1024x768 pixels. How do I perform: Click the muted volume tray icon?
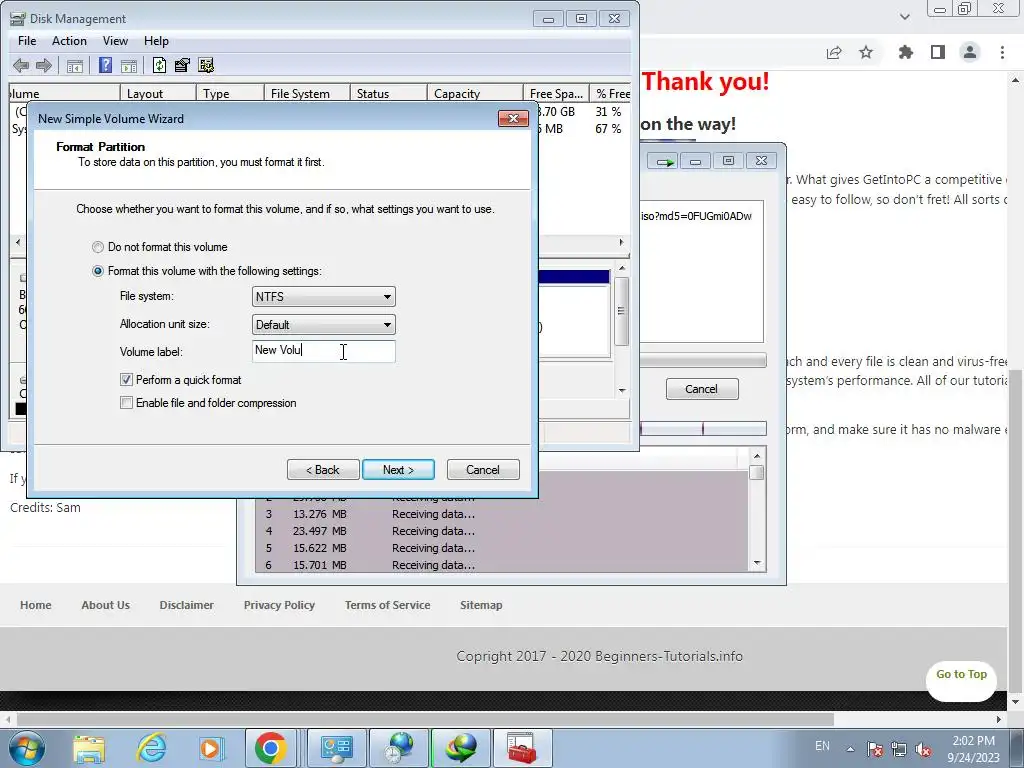point(923,749)
